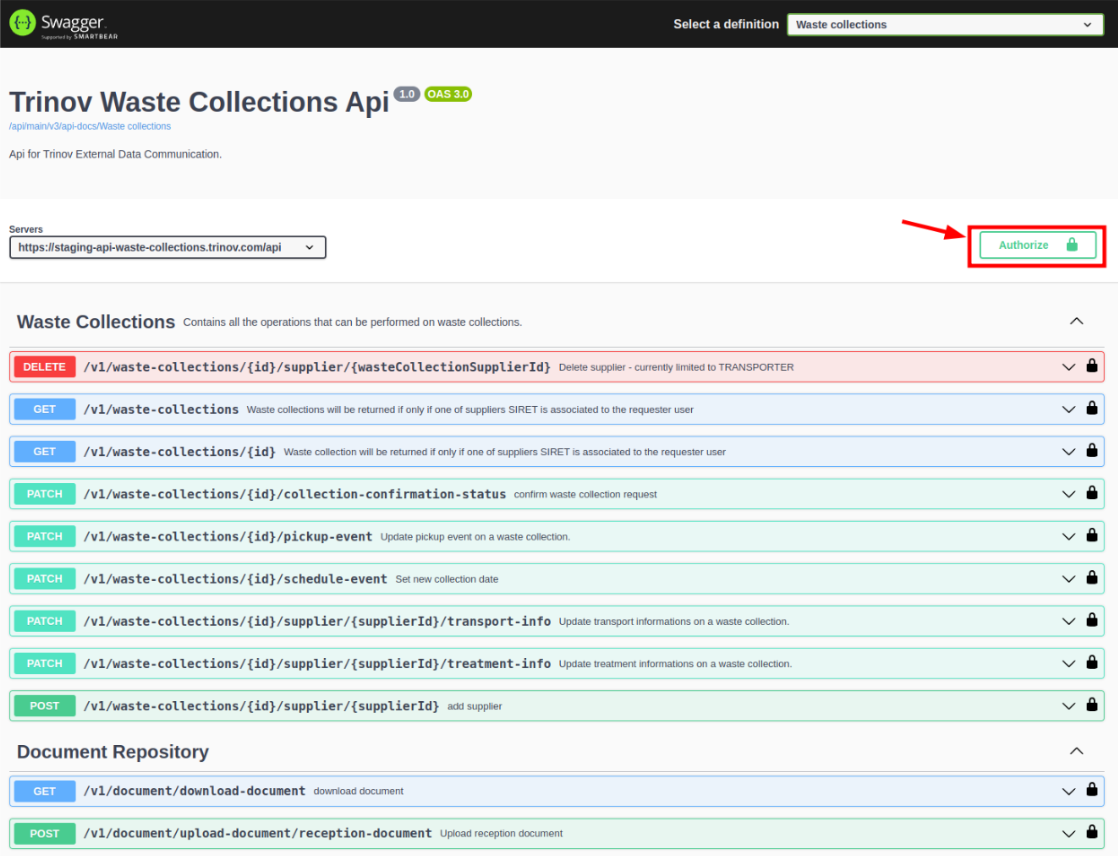The width and height of the screenshot is (1118, 856).
Task: Click lock icon on collection-confirmation-status row
Action: pyautogui.click(x=1092, y=493)
